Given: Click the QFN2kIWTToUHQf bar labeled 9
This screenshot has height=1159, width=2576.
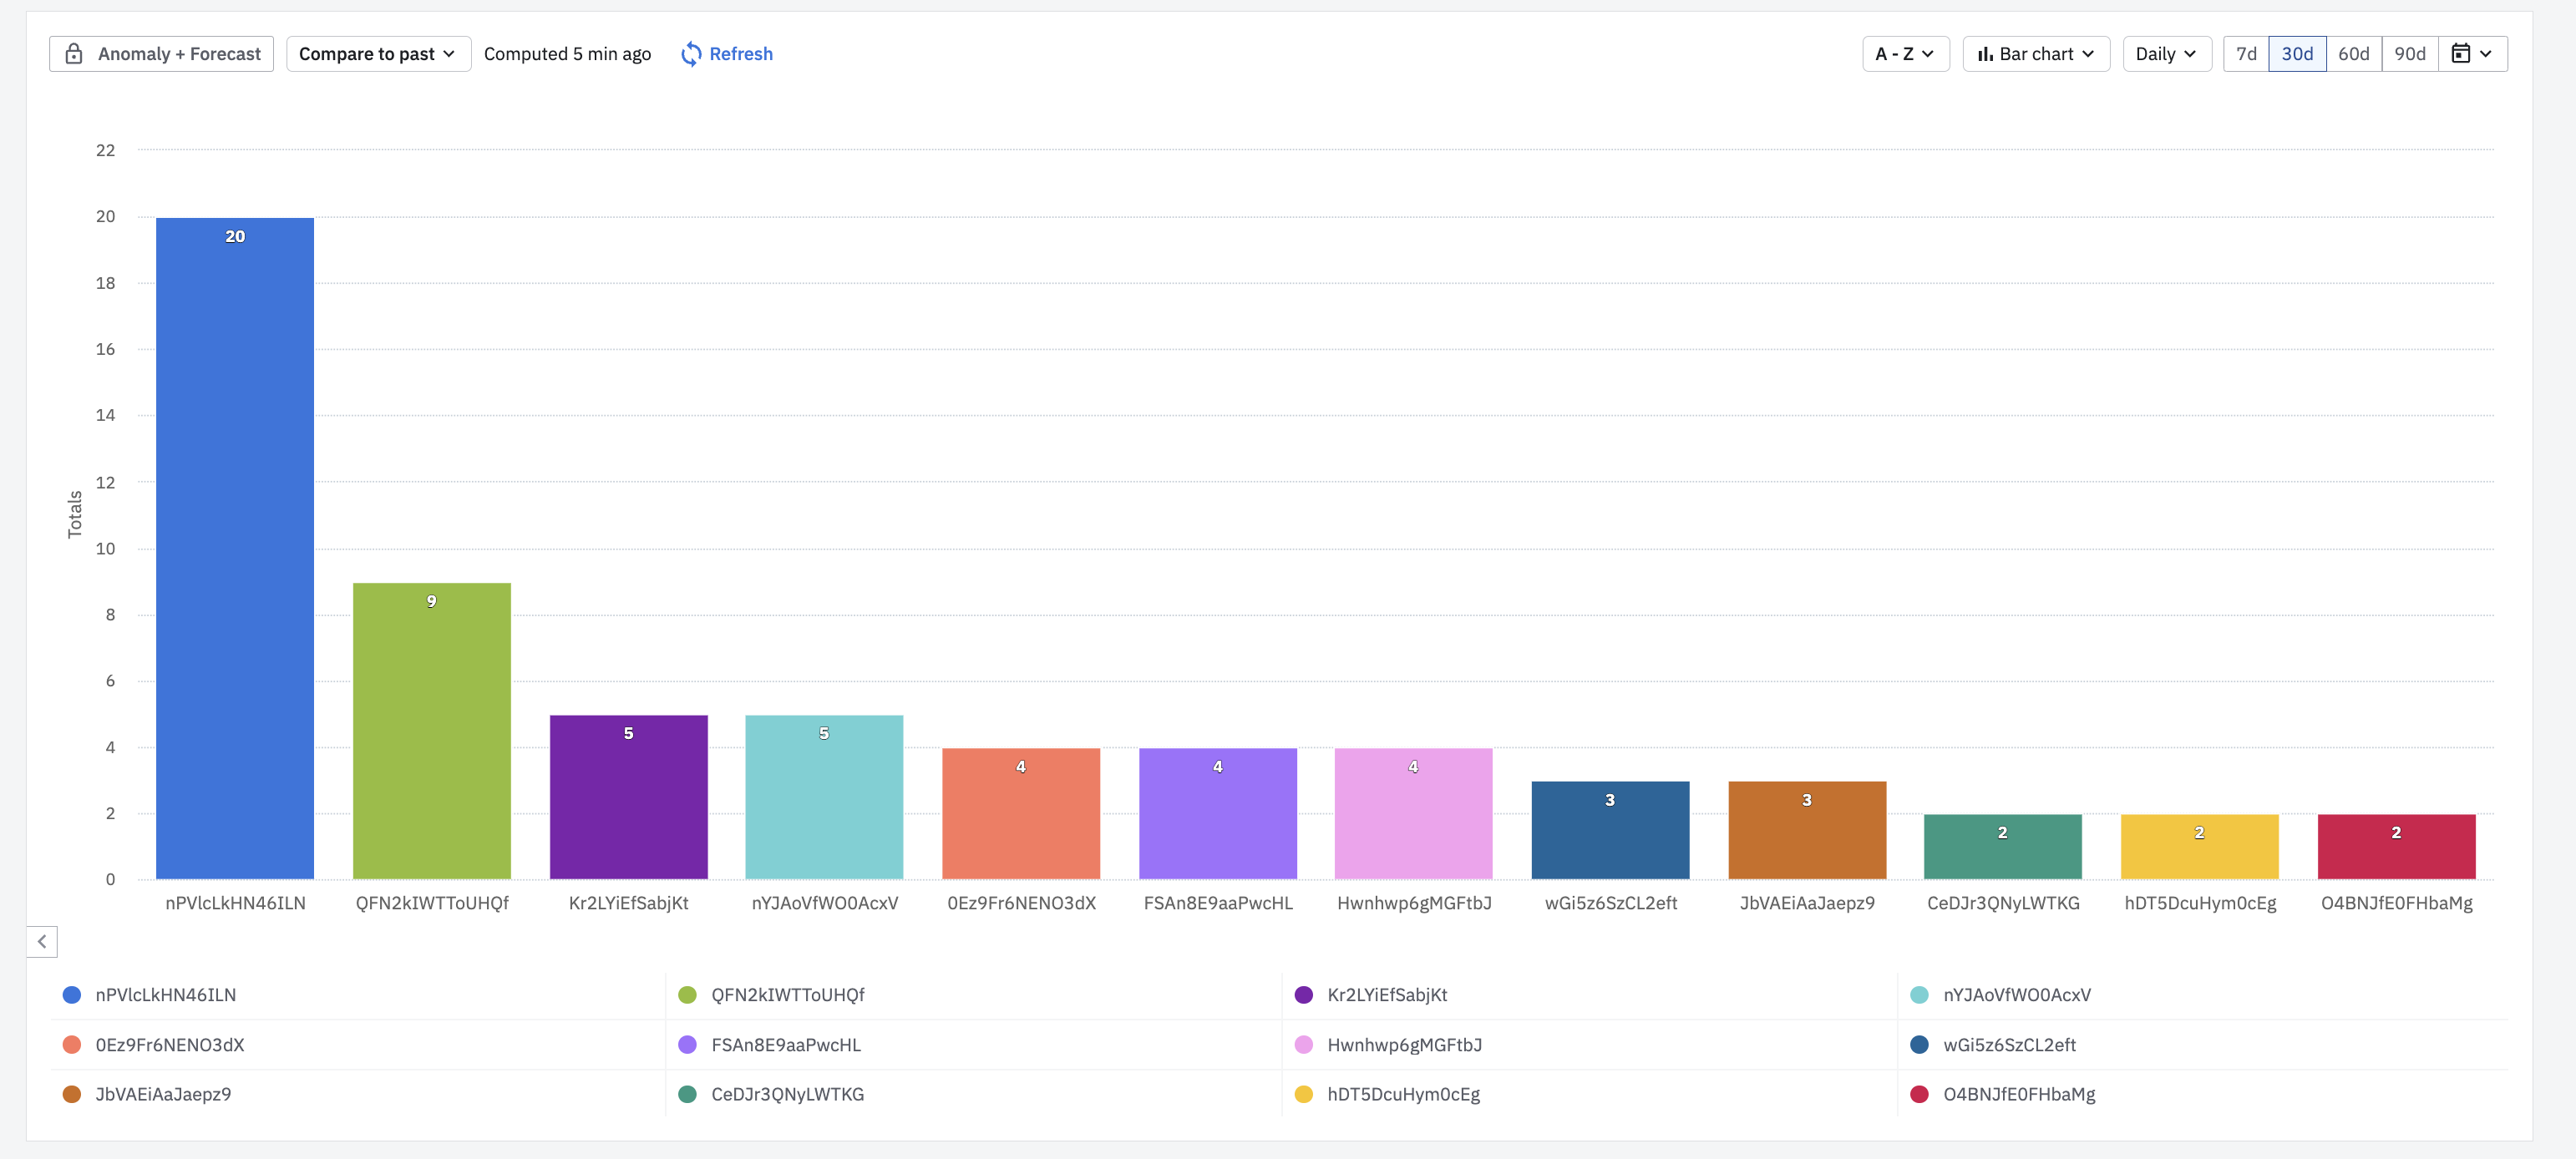Looking at the screenshot, I should click(x=432, y=730).
